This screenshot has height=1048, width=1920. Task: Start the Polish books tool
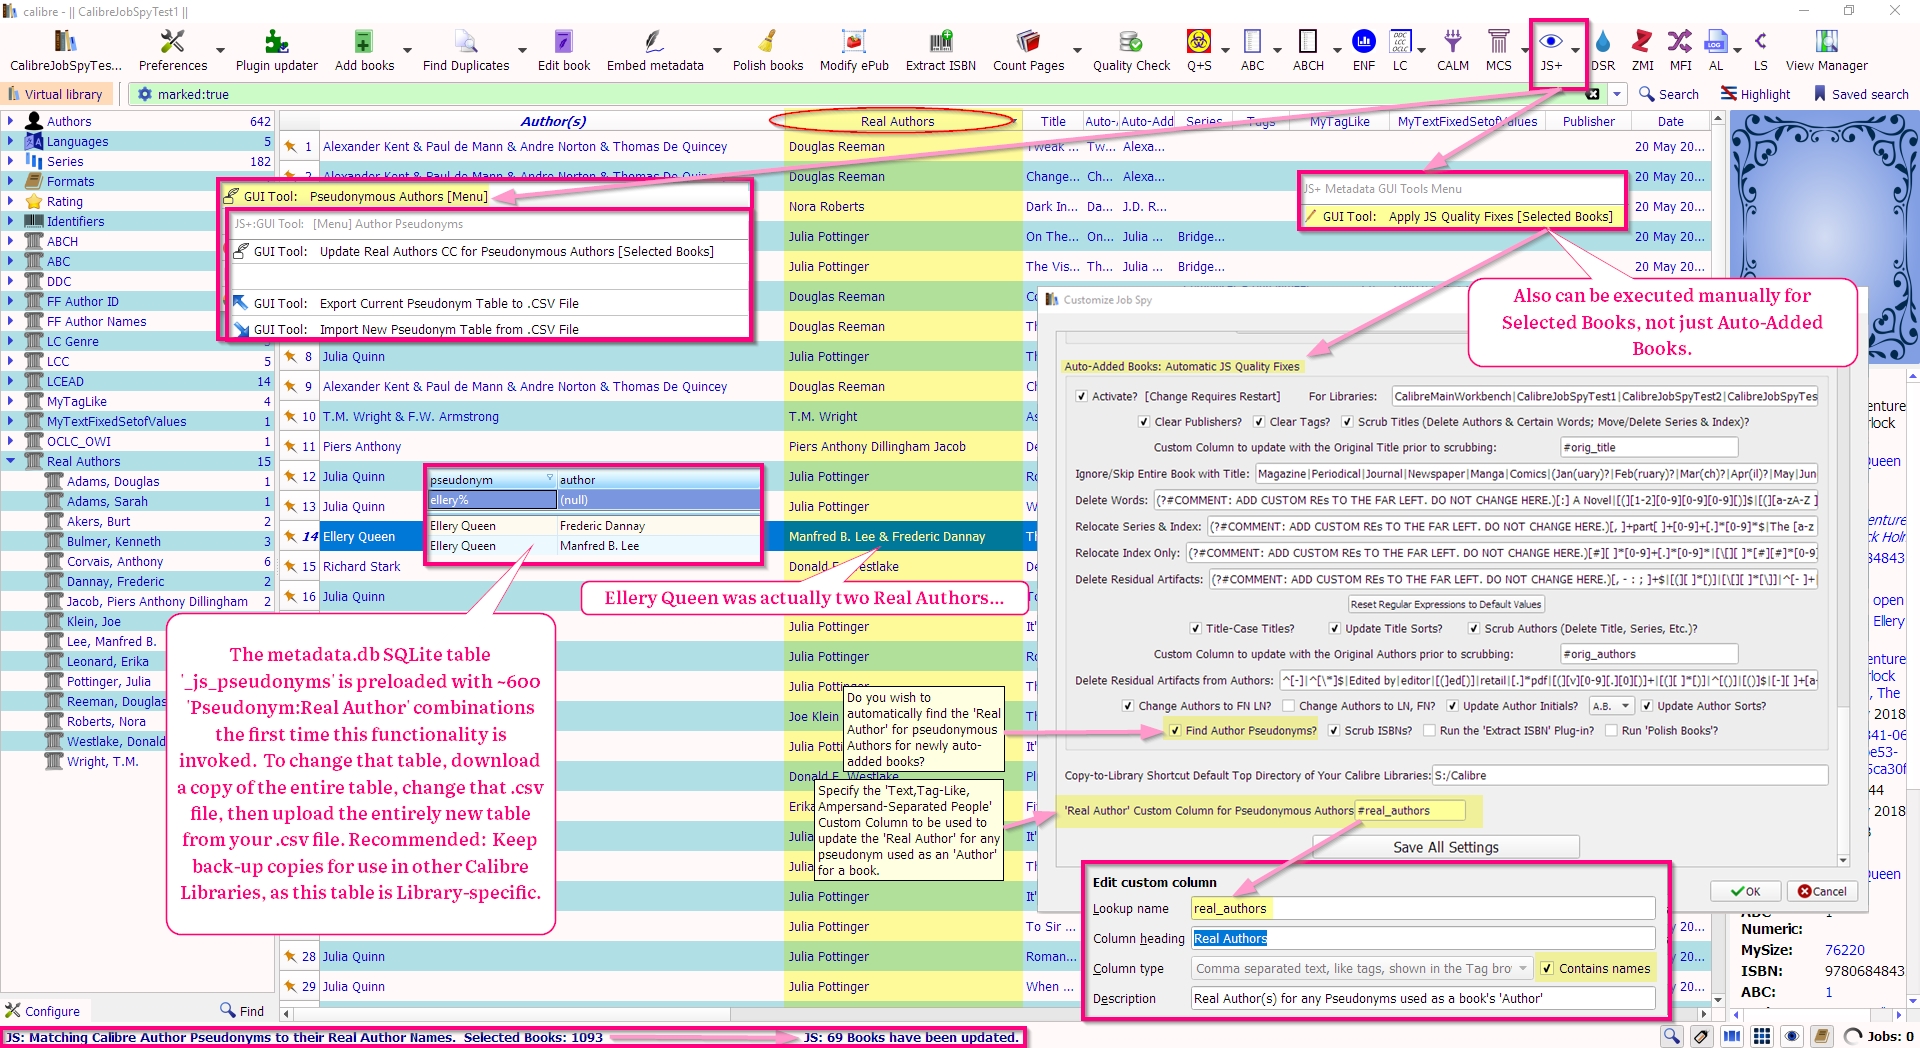point(768,50)
